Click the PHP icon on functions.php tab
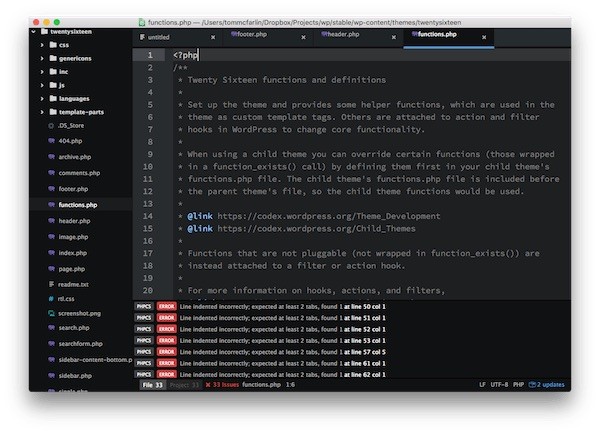Screen dimensions: 600x433 tap(415, 34)
